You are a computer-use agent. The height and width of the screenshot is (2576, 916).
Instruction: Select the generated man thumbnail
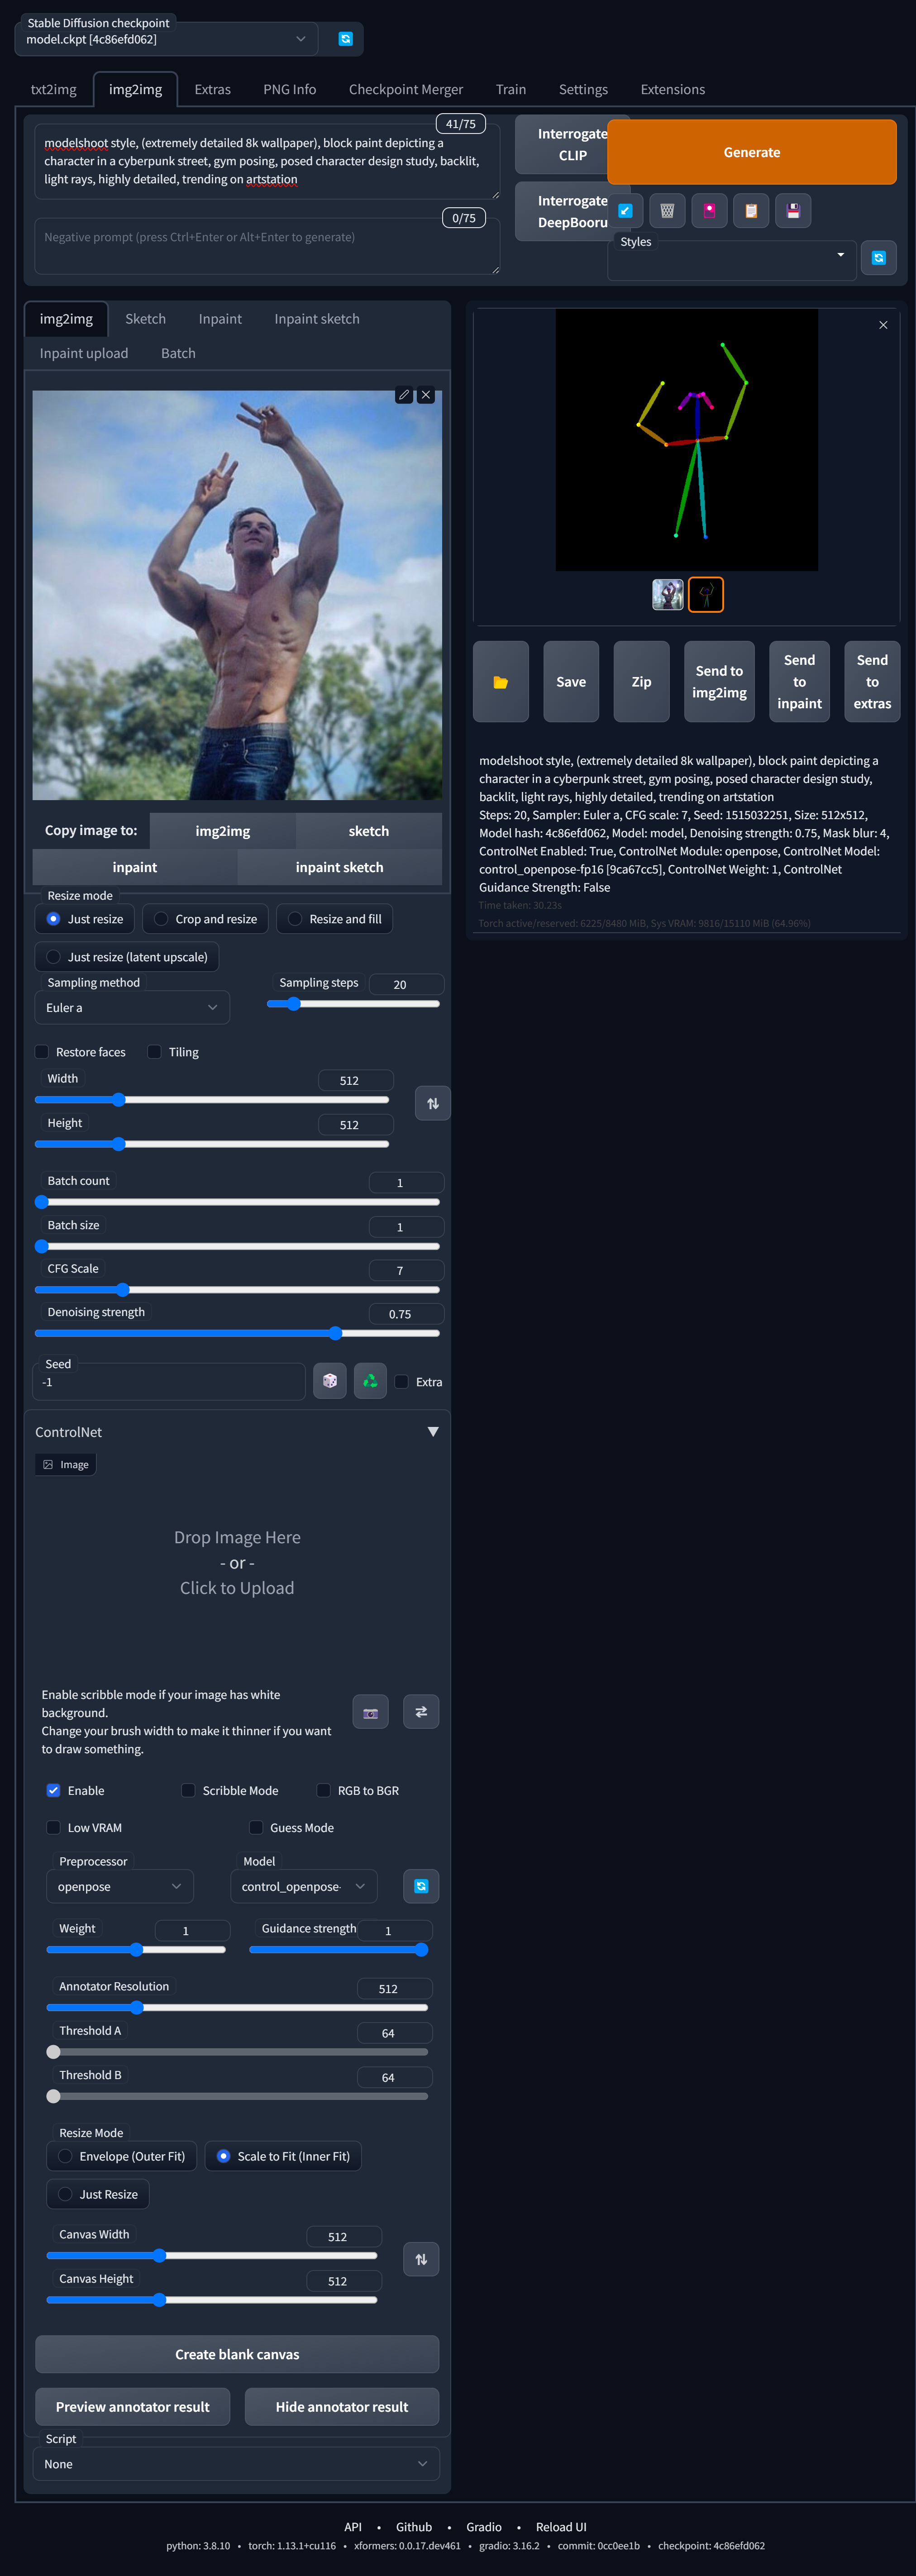click(668, 594)
